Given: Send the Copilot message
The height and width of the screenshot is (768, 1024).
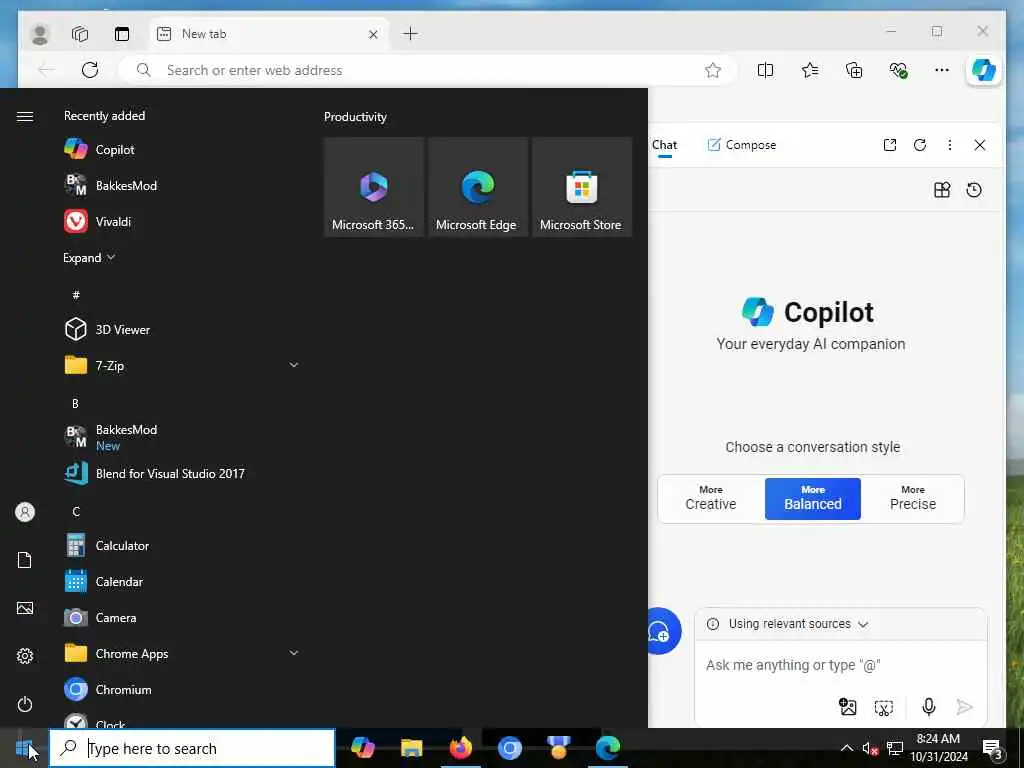Looking at the screenshot, I should pyautogui.click(x=964, y=707).
